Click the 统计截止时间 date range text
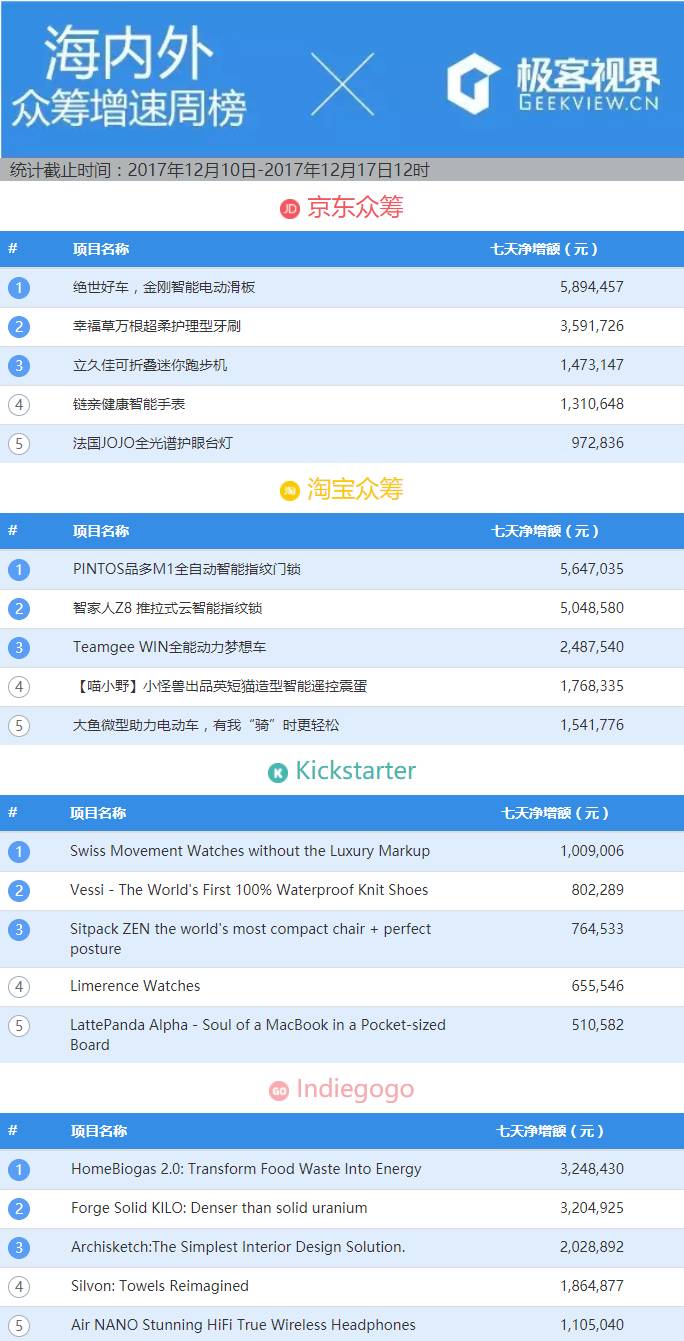Screen dimensions: 684x1341 pyautogui.click(x=219, y=170)
